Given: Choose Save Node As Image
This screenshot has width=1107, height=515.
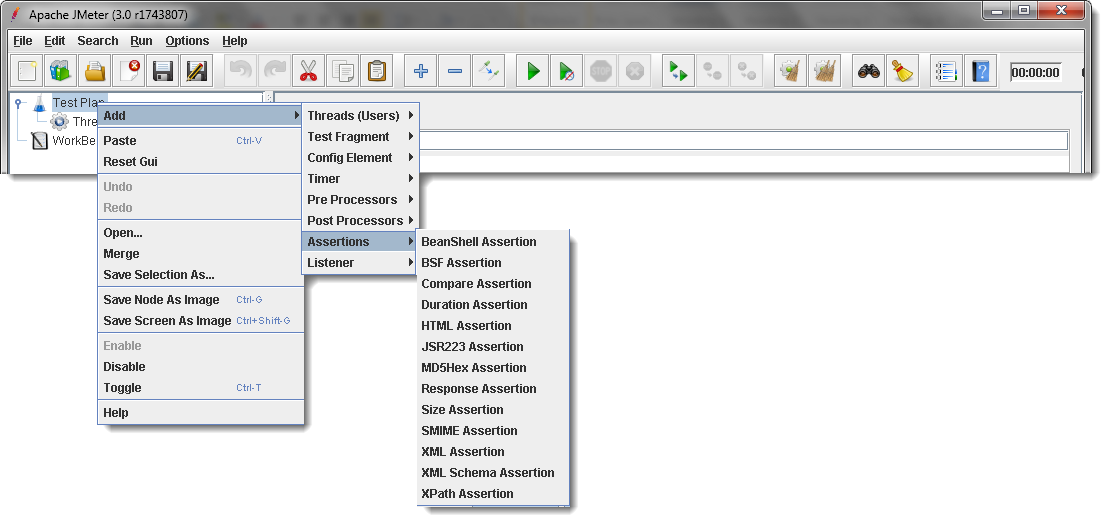Looking at the screenshot, I should pyautogui.click(x=201, y=300).
